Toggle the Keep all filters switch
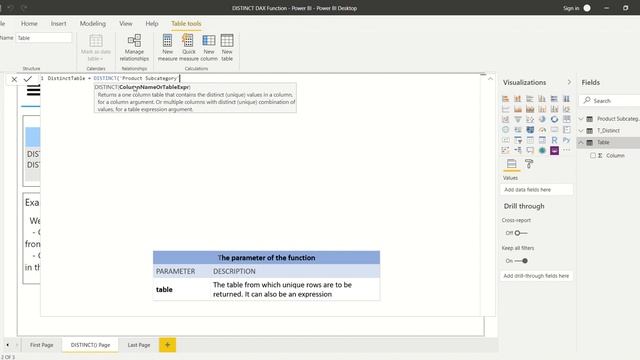640x360 pixels. pos(521,261)
